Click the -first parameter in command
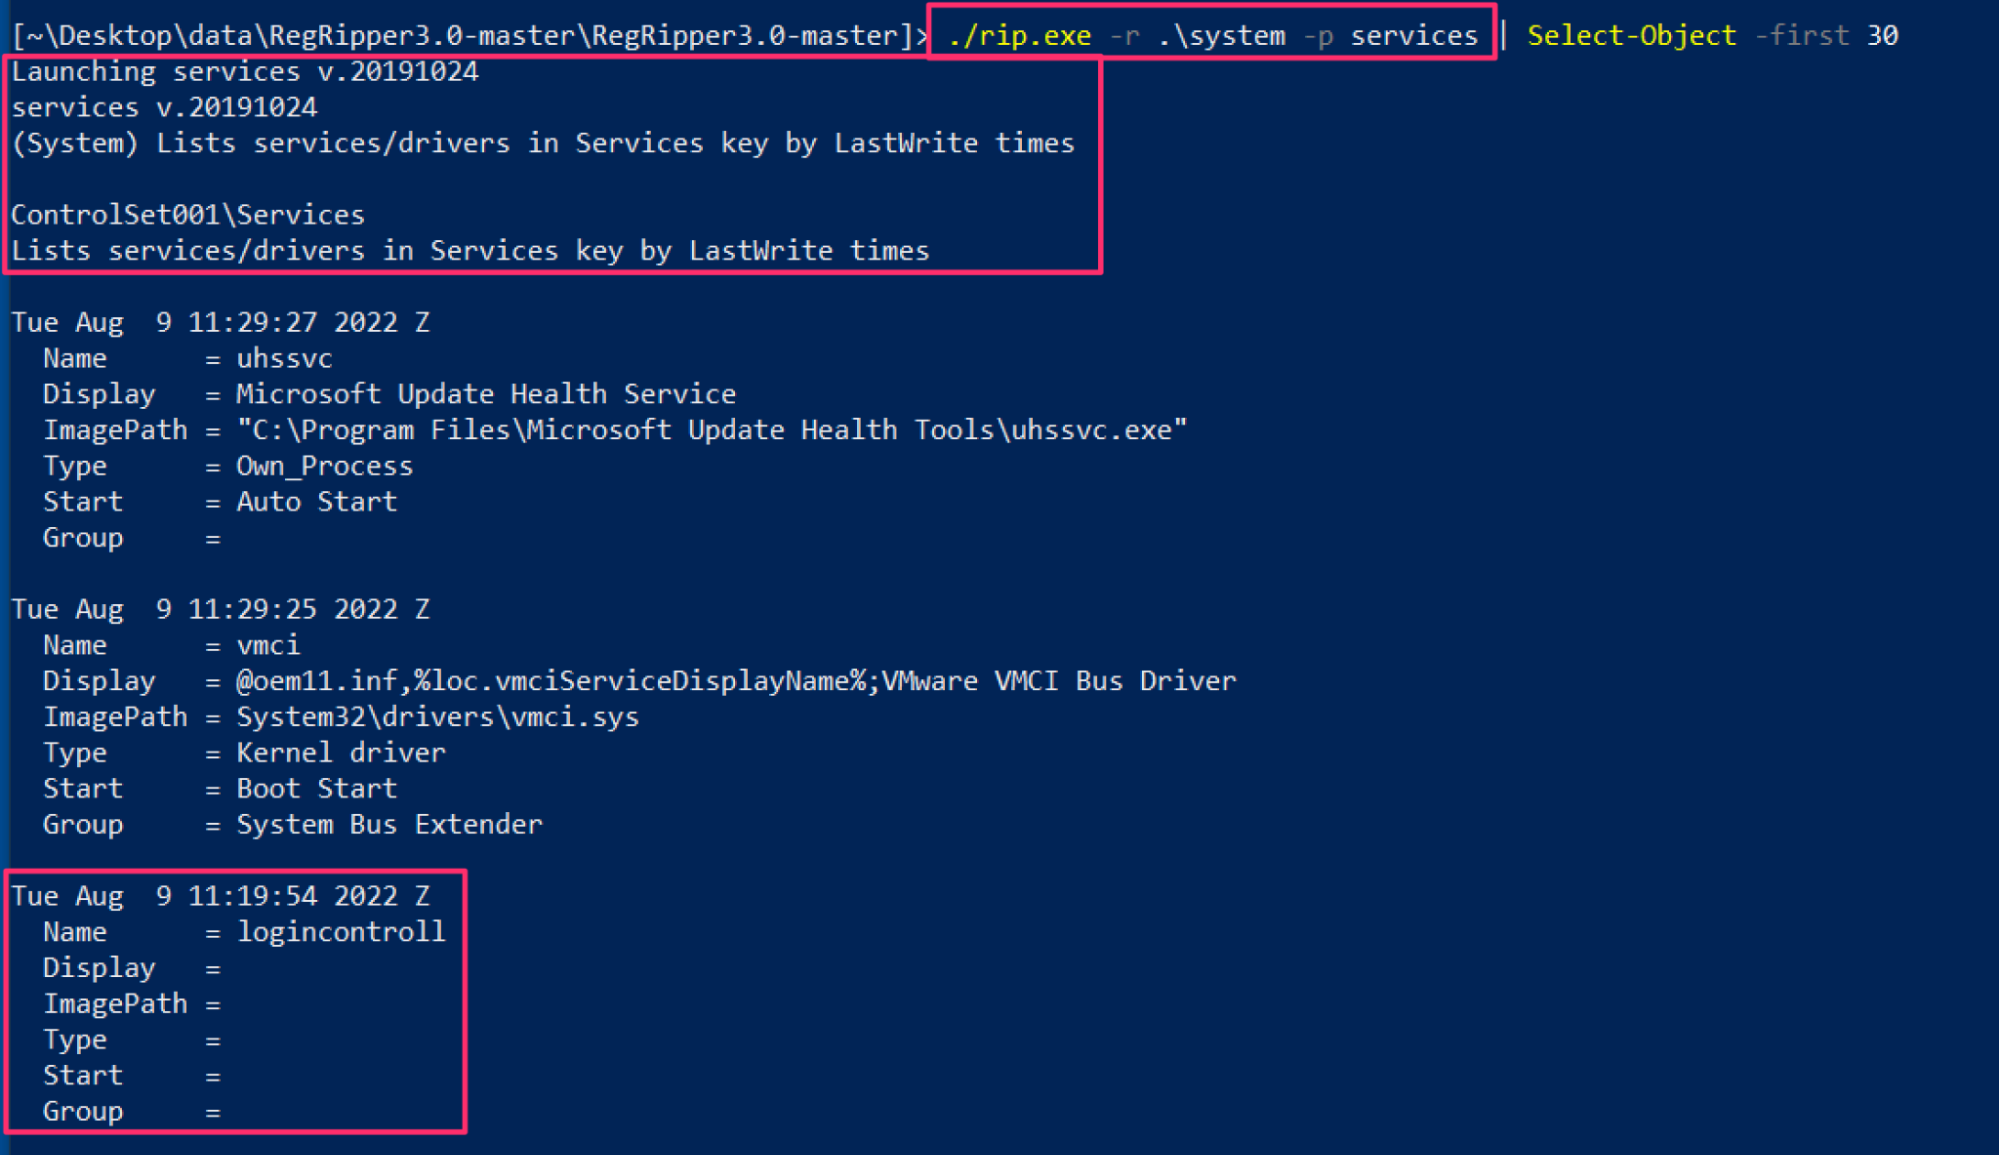The width and height of the screenshot is (1999, 1155). point(1801,36)
